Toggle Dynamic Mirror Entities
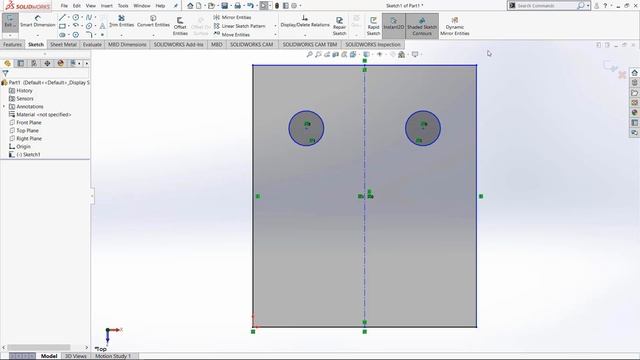This screenshot has width=640, height=360. pos(455,27)
